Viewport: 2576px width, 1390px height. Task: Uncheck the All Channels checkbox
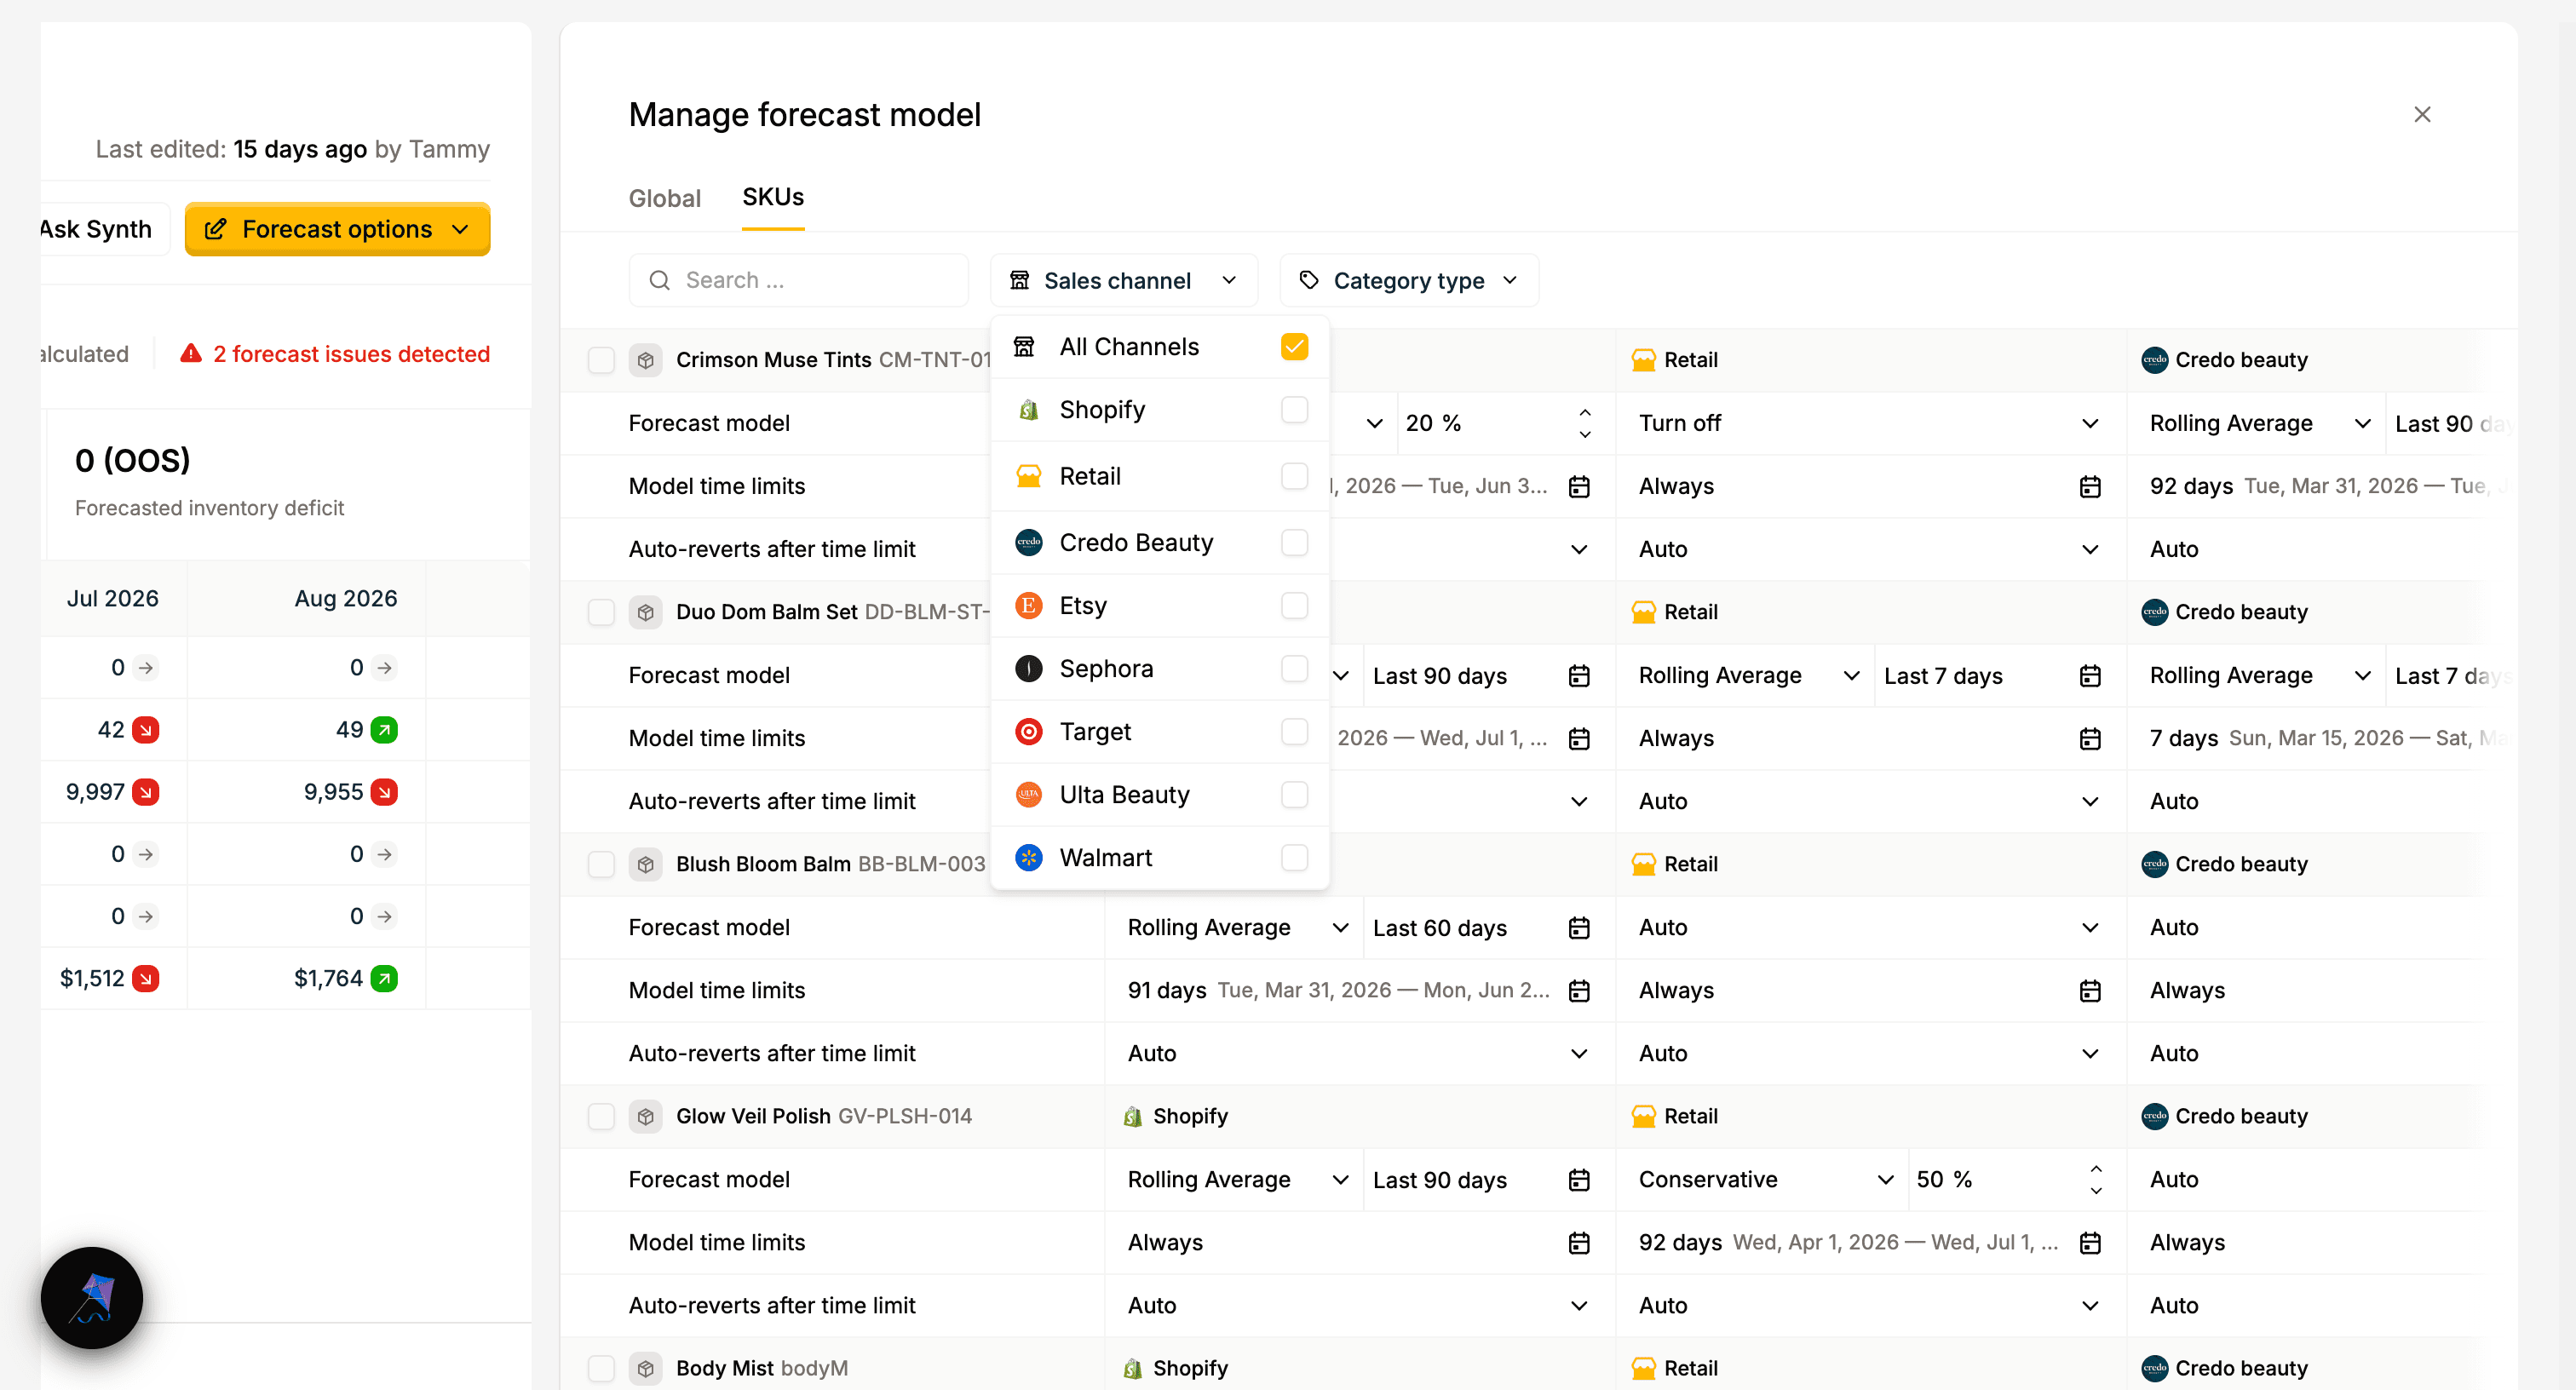click(1294, 347)
